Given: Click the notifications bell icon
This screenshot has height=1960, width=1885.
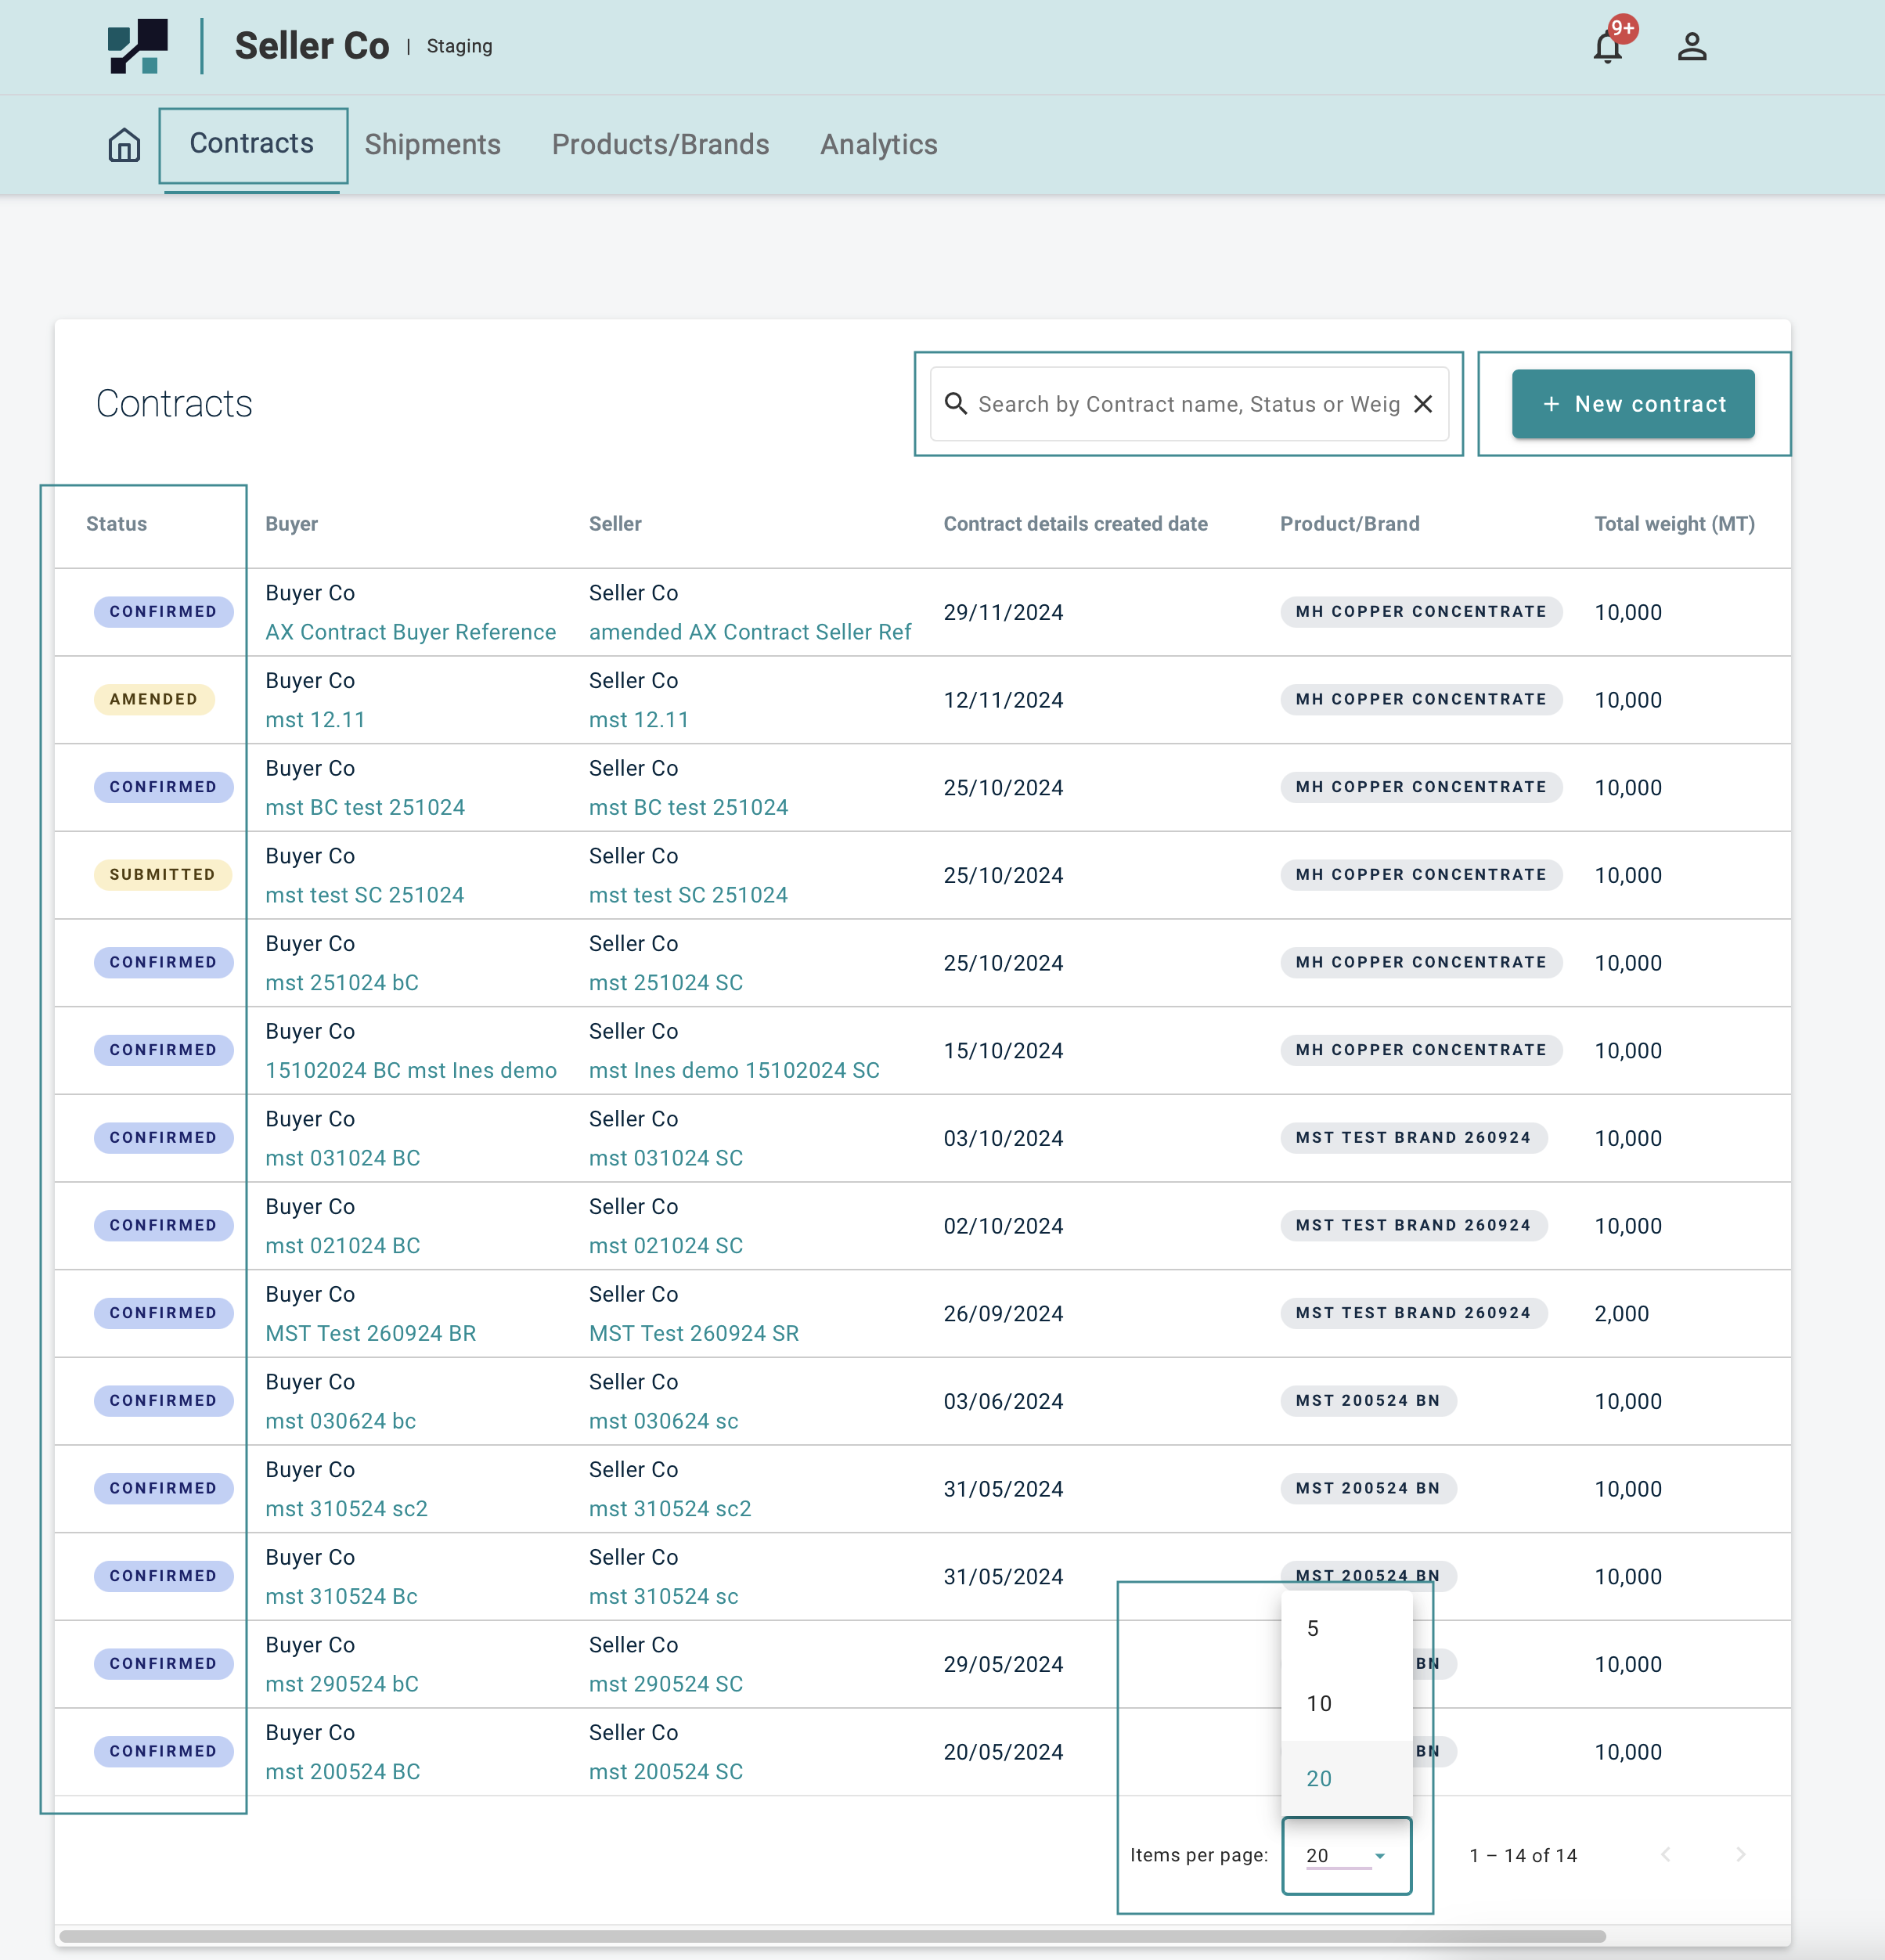Looking at the screenshot, I should point(1606,47).
